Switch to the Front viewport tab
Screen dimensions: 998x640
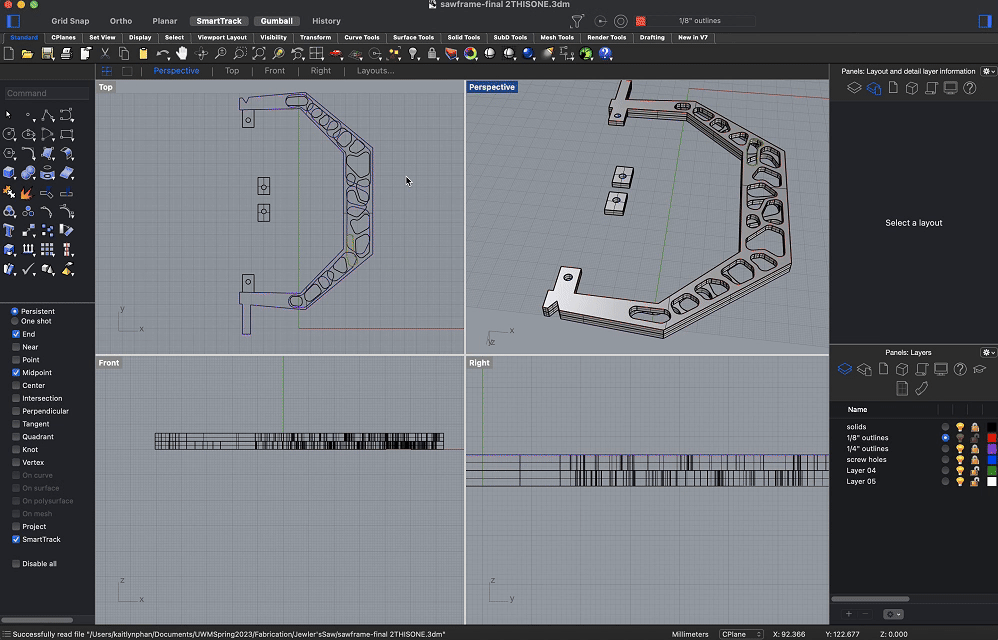[x=274, y=71]
